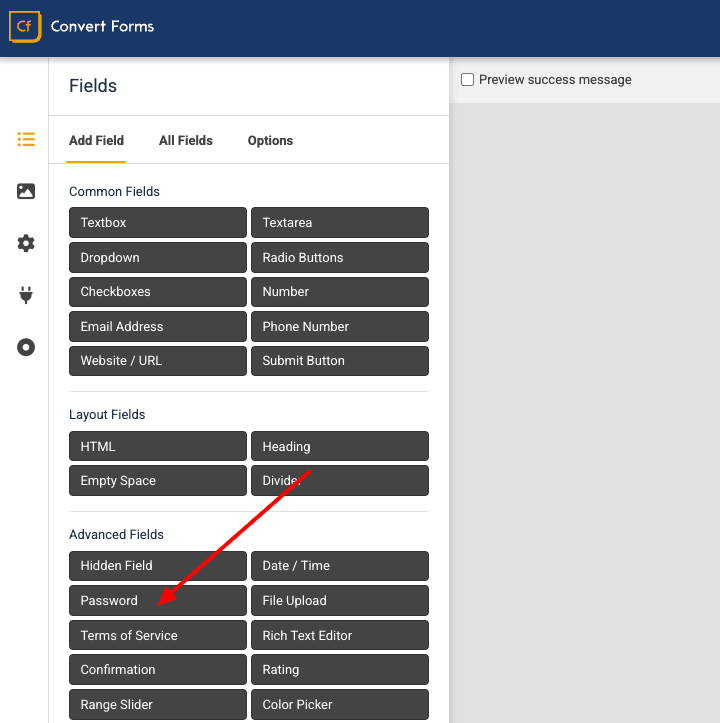Click the Convert Forms logo icon

(24, 27)
